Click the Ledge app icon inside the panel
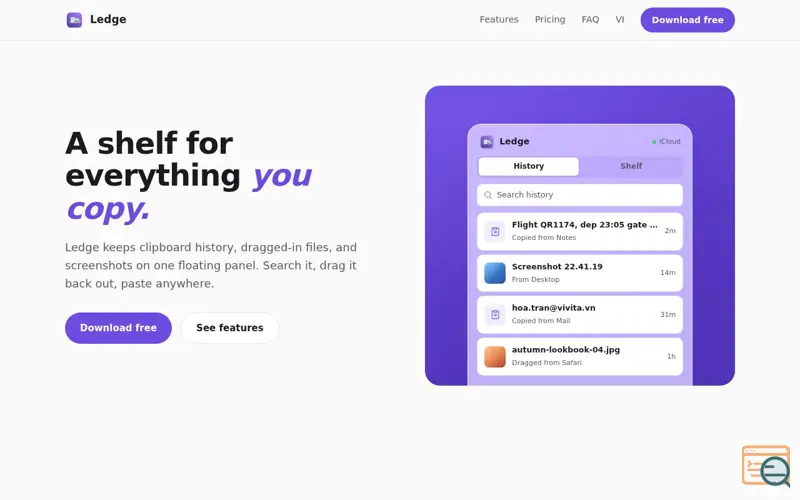800x500 pixels. [487, 141]
